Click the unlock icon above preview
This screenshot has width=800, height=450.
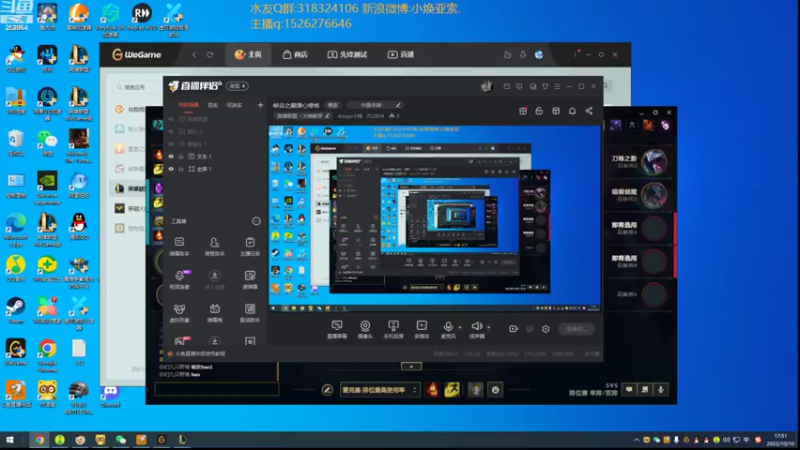click(539, 111)
